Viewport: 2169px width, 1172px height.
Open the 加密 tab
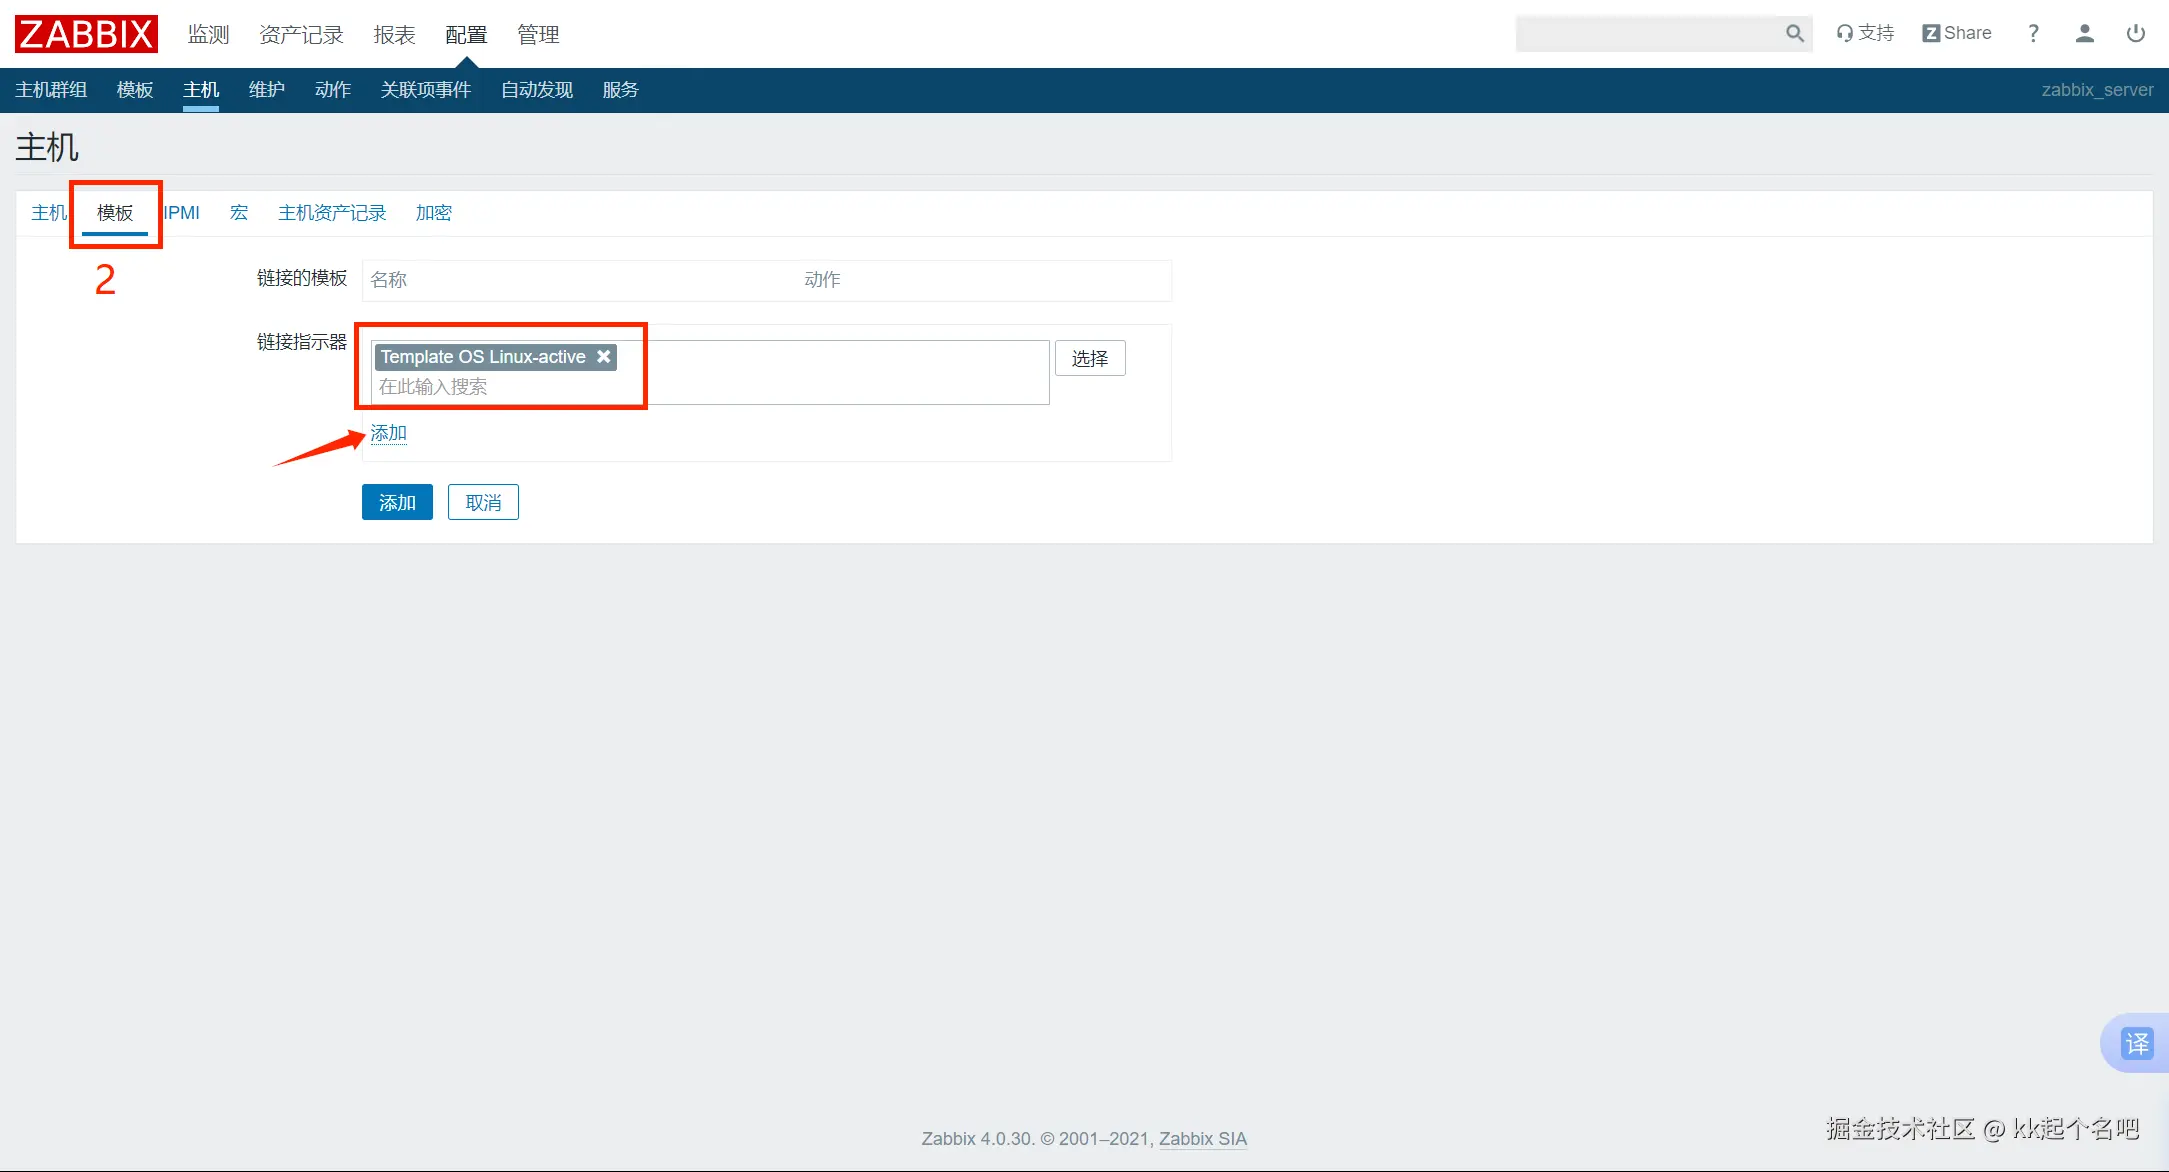click(x=433, y=213)
